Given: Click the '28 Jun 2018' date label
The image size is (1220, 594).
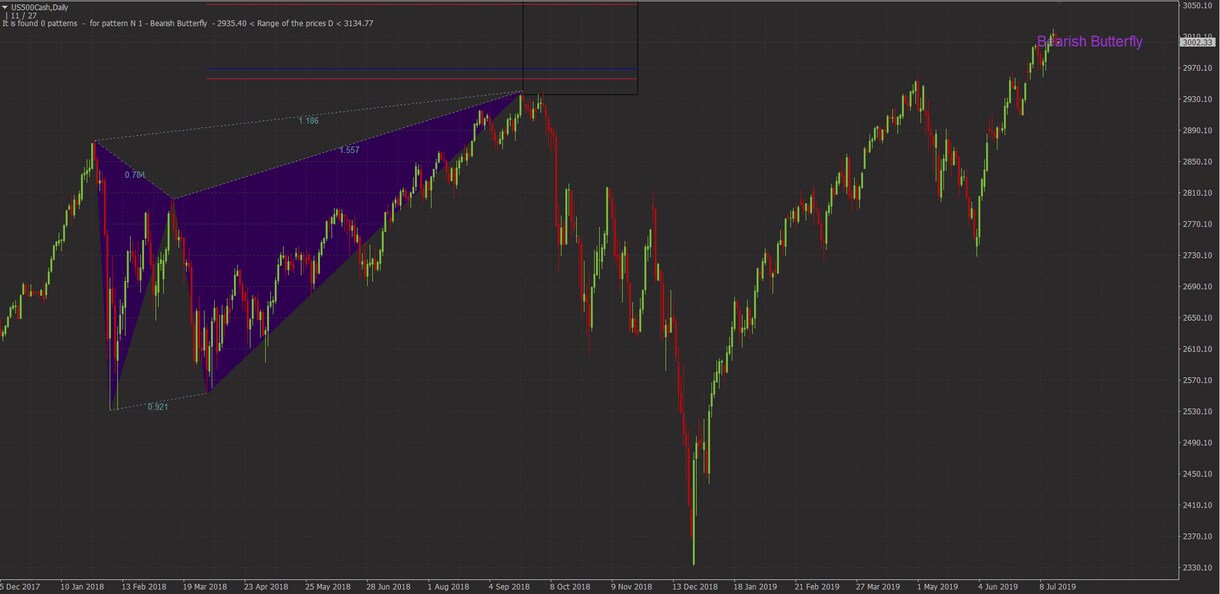Looking at the screenshot, I should click(388, 587).
